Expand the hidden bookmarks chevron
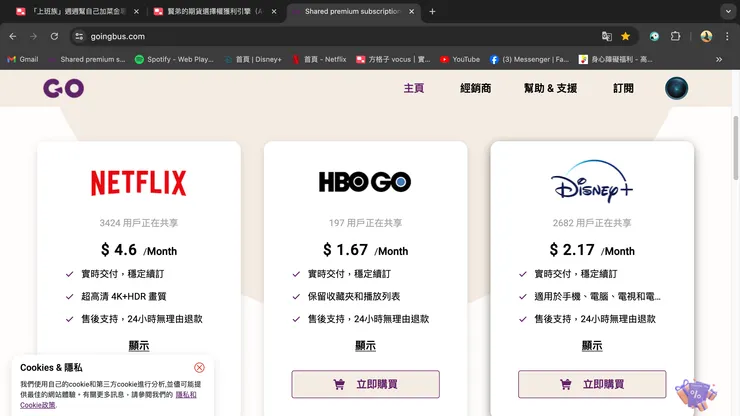Image resolution: width=740 pixels, height=416 pixels. [719, 59]
